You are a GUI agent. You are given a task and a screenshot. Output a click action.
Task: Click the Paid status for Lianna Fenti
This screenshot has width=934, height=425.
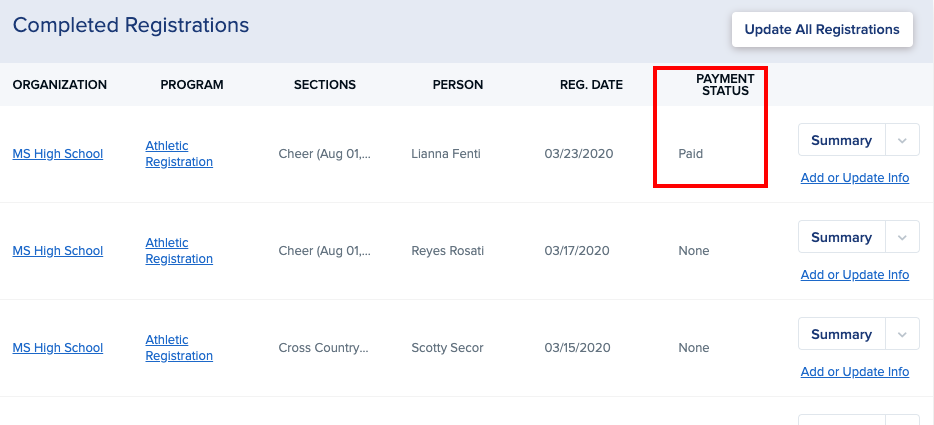pos(691,154)
